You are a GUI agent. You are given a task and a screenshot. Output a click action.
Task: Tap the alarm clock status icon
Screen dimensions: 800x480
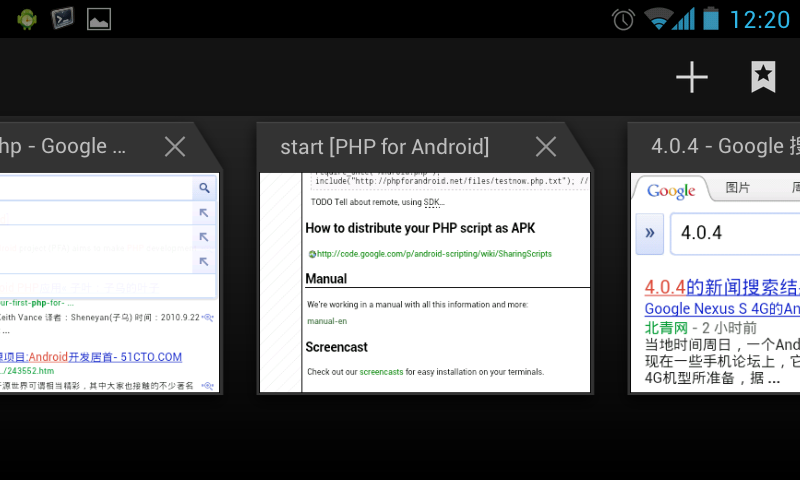[623, 20]
